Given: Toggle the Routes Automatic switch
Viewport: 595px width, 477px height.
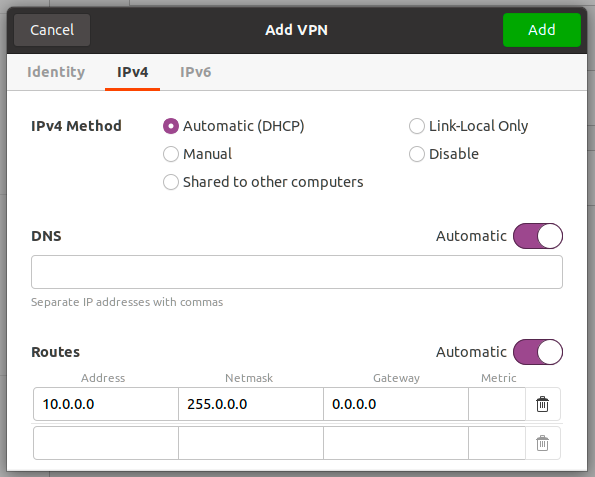Looking at the screenshot, I should [538, 352].
